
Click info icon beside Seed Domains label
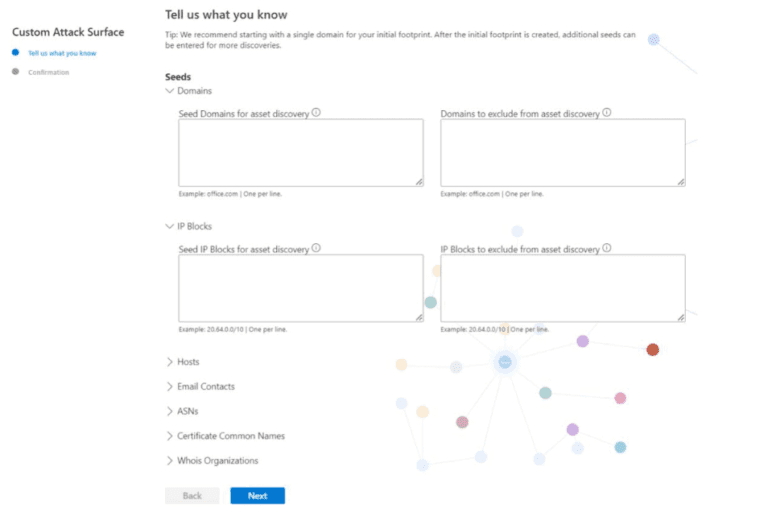point(316,113)
